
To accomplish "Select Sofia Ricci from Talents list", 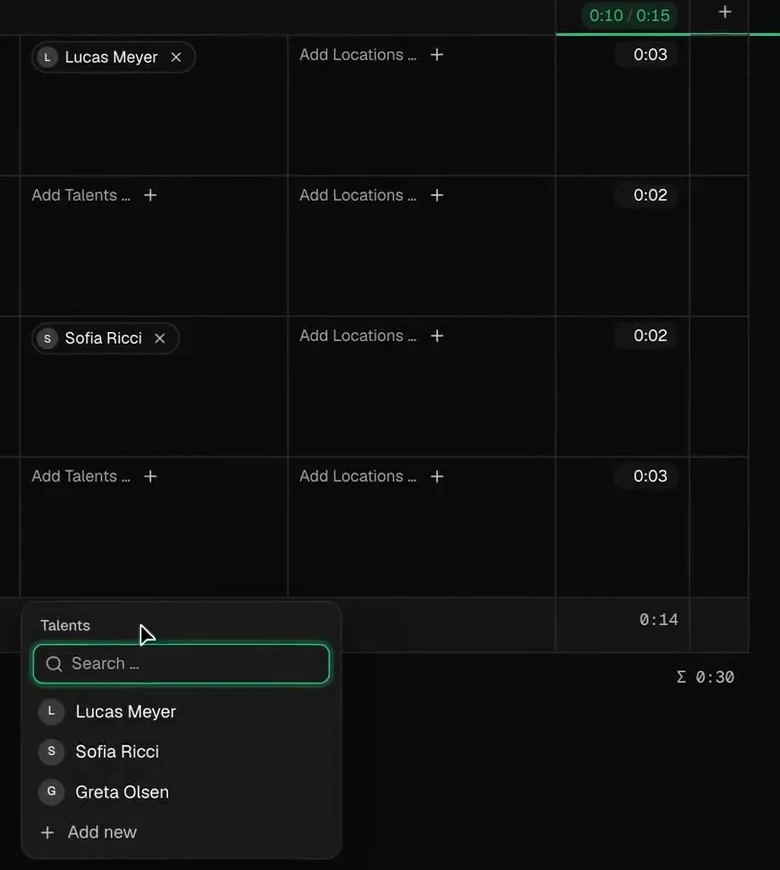I will (181, 751).
